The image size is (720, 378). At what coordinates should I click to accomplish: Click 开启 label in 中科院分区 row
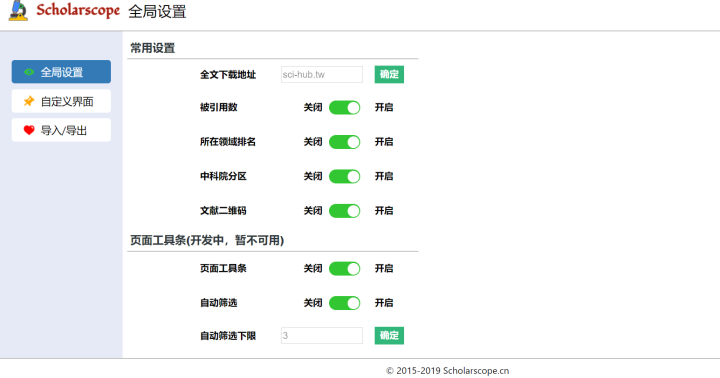(384, 176)
